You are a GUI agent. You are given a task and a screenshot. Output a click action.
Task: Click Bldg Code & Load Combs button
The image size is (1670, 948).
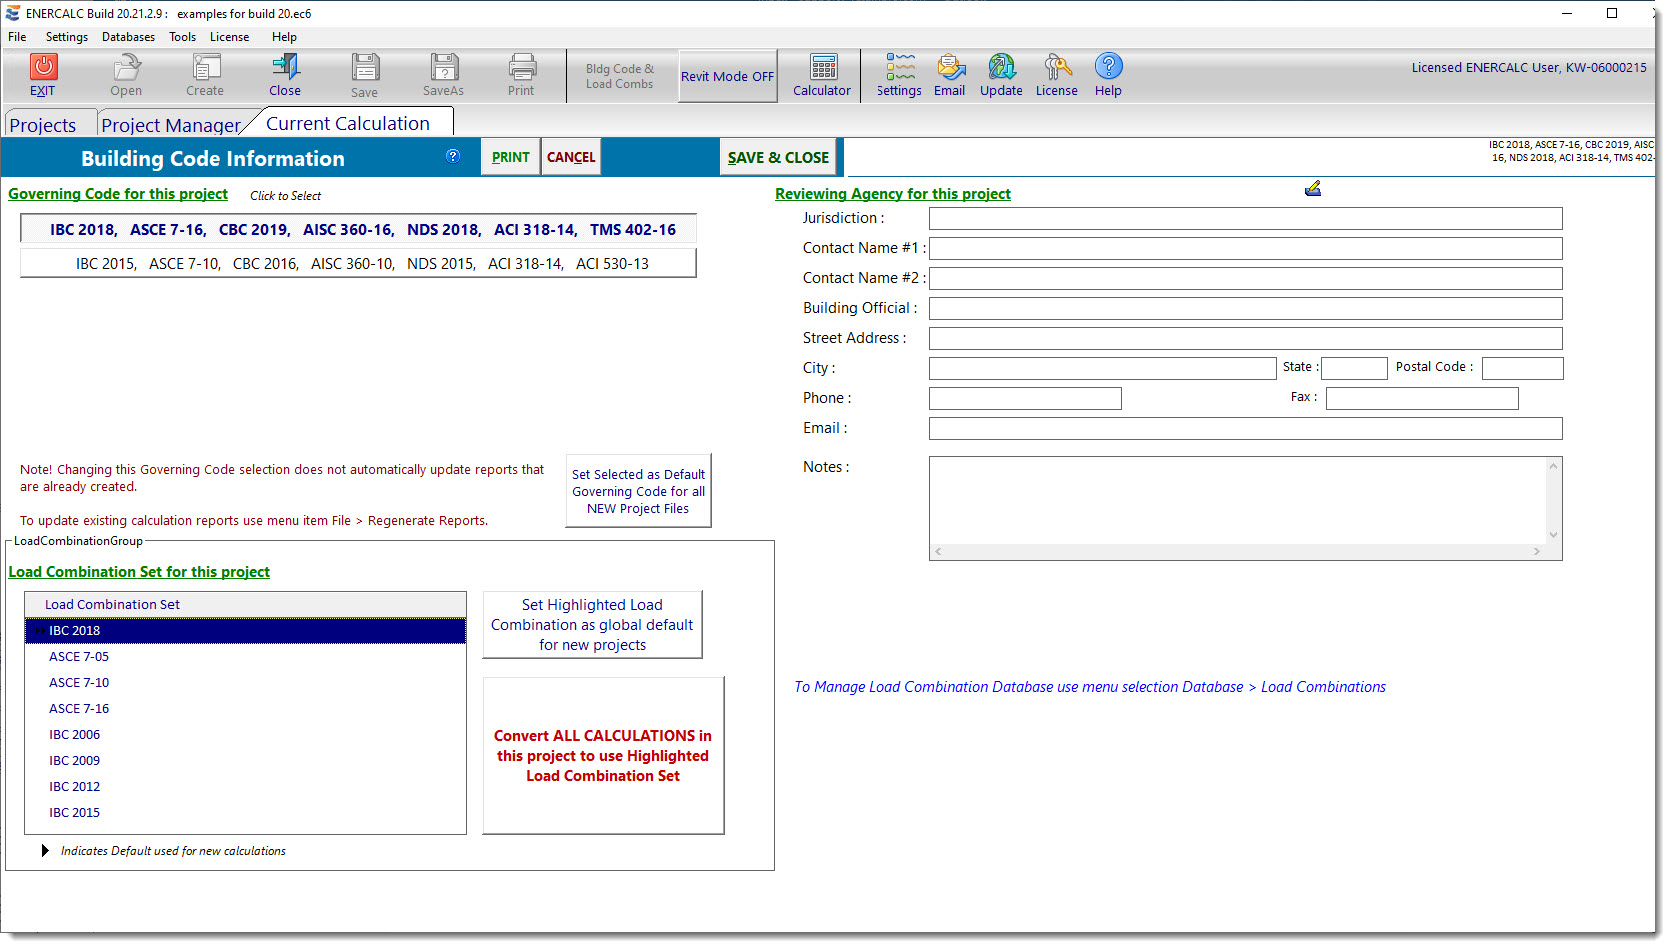point(620,76)
